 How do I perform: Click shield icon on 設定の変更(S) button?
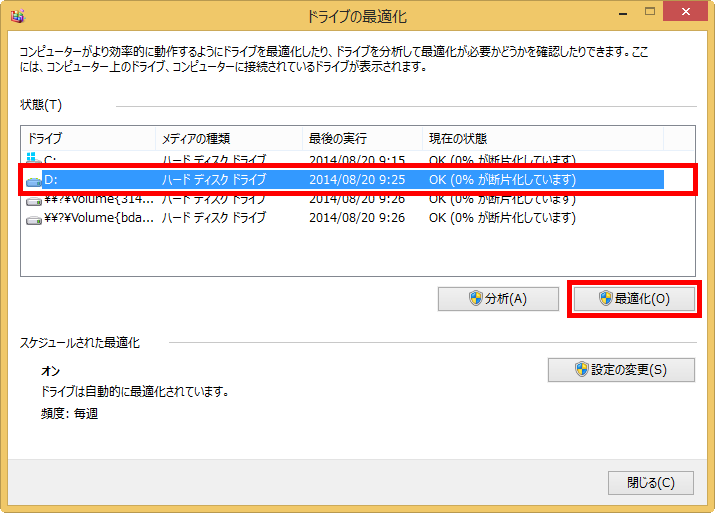click(581, 369)
